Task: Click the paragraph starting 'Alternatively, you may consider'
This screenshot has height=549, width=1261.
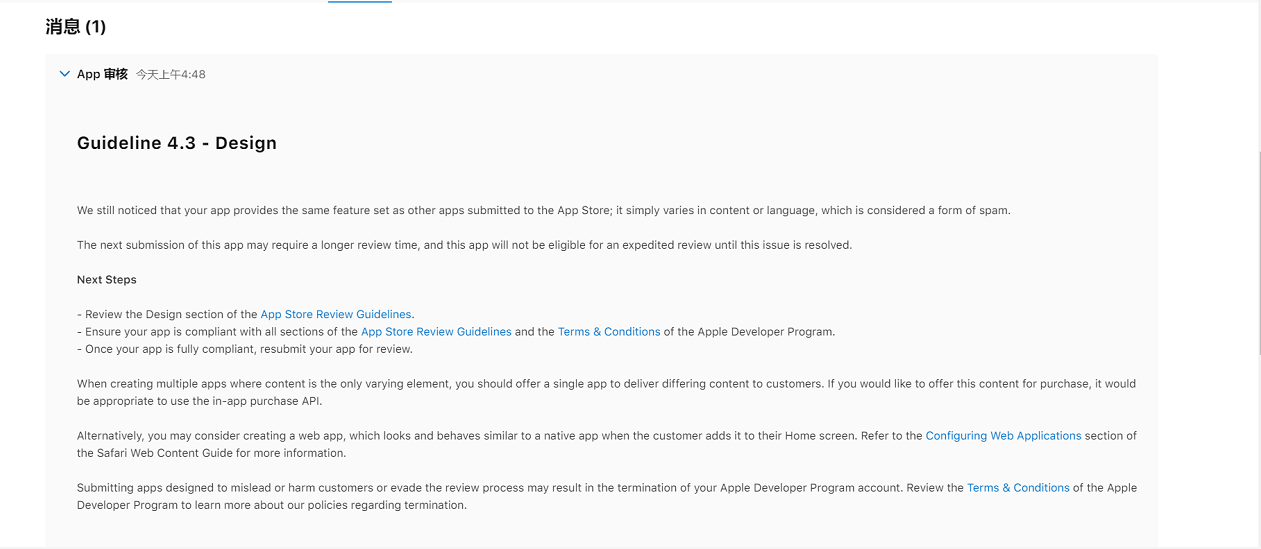Action: [606, 444]
